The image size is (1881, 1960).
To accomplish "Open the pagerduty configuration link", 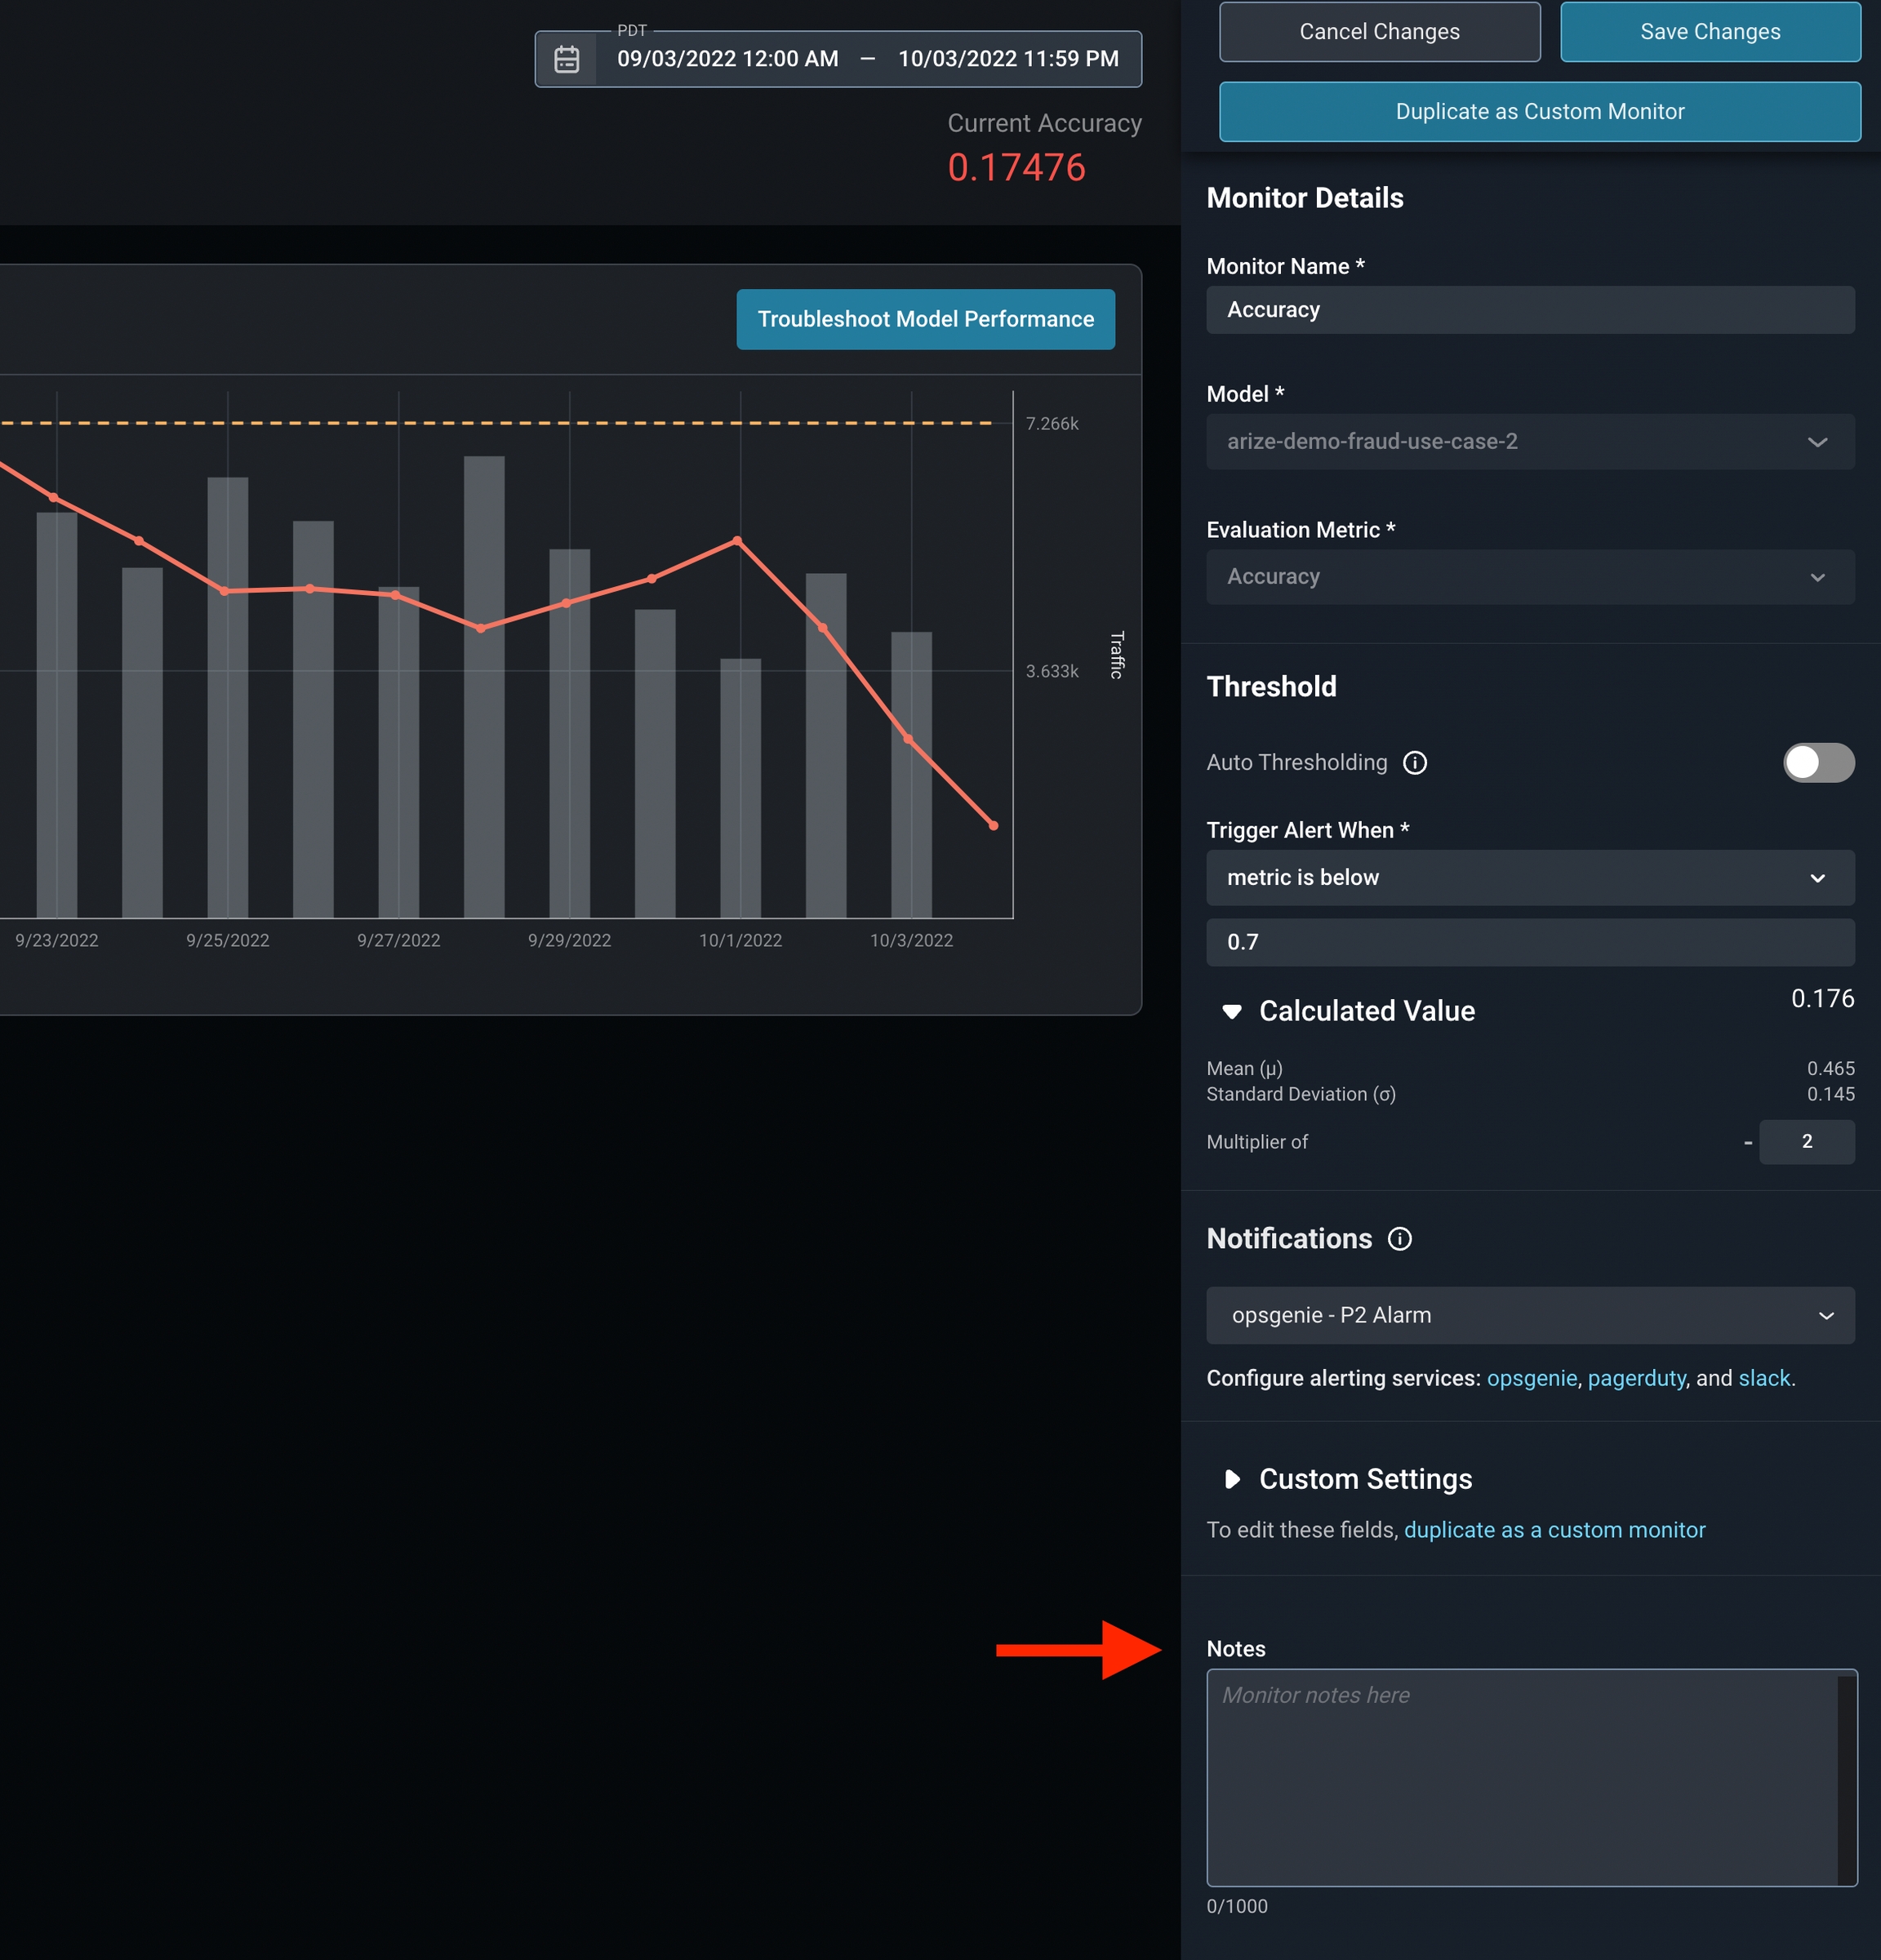I will click(x=1636, y=1378).
